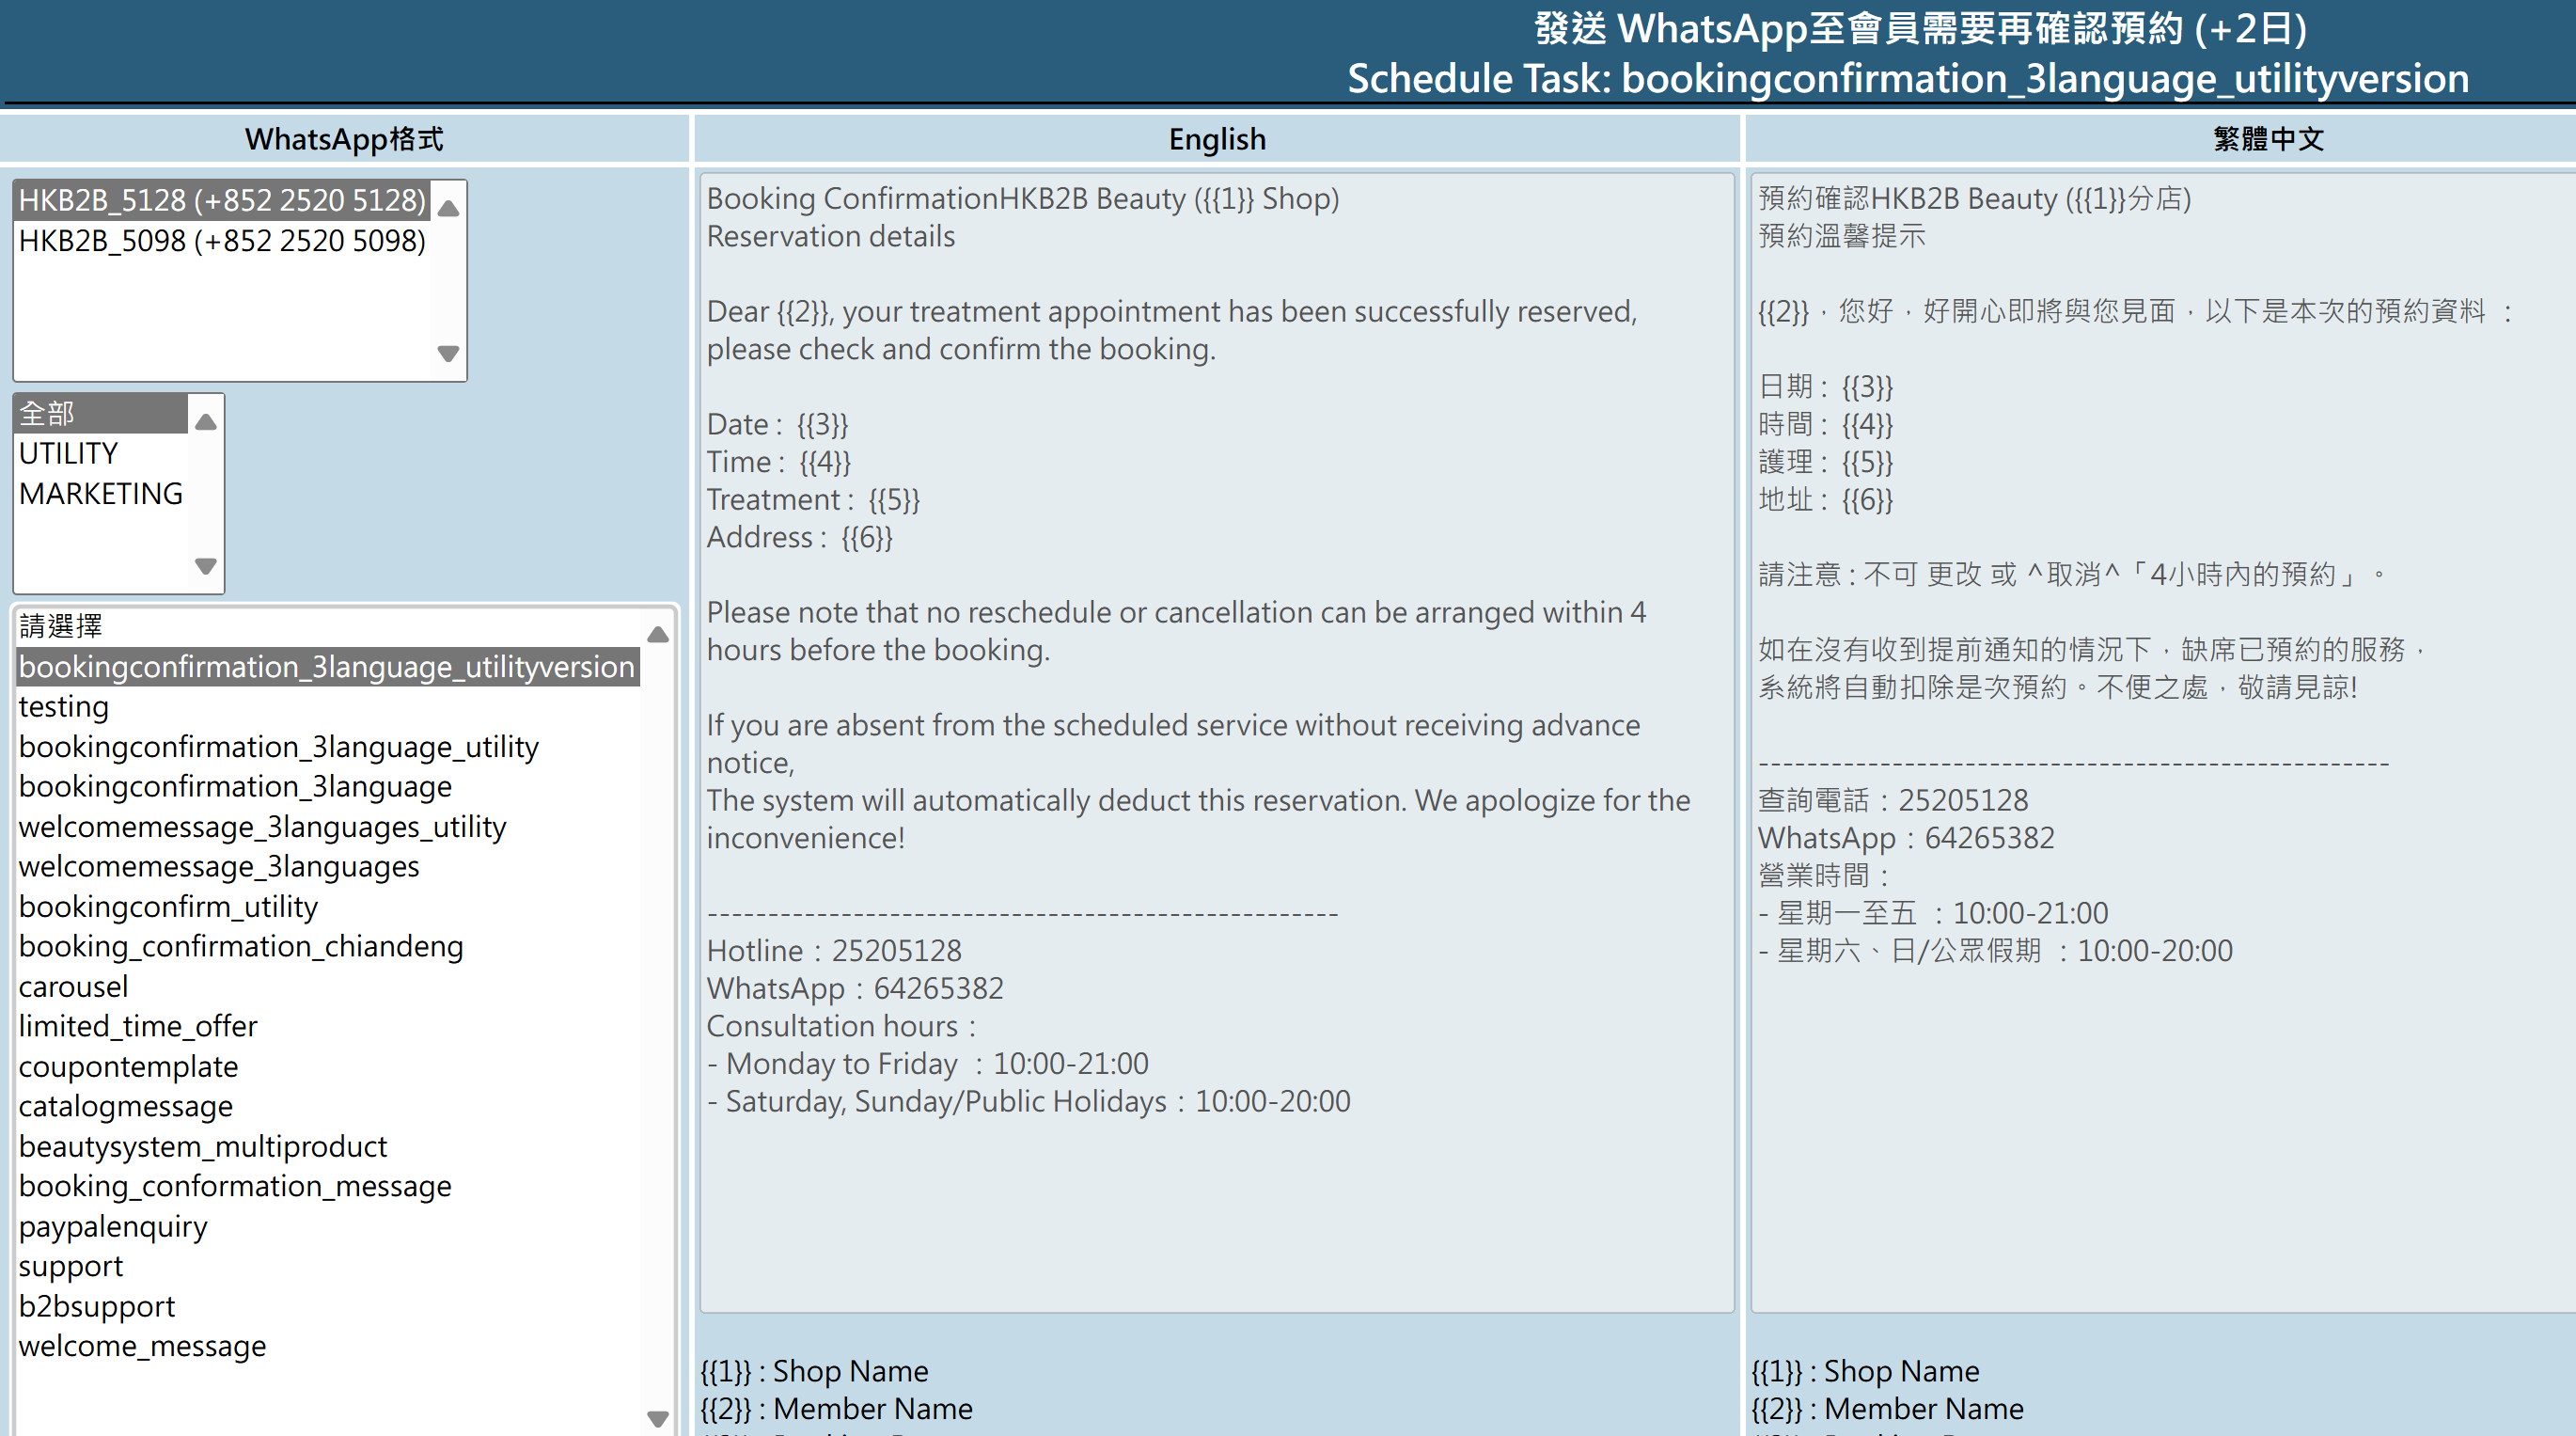The height and width of the screenshot is (1436, 2576).
Task: Click English {{1}} : Shop Name legend
Action: (x=814, y=1371)
